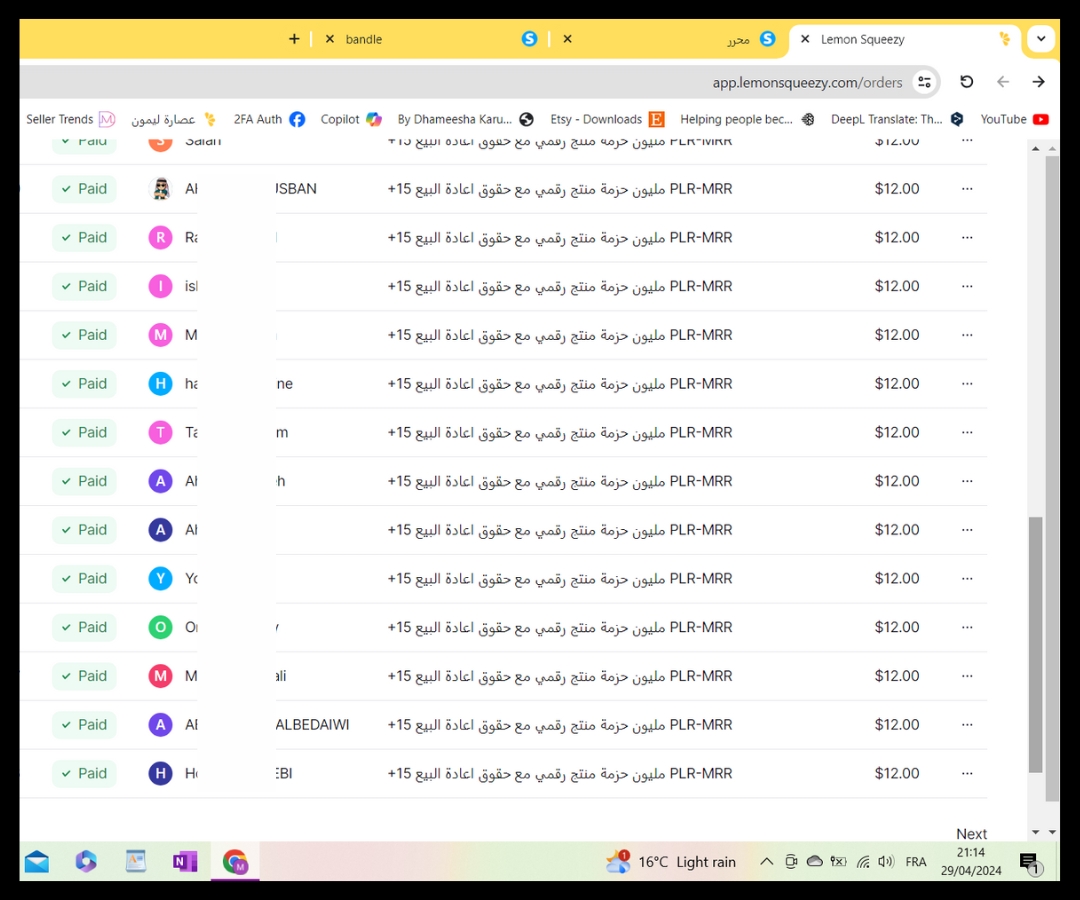Click the green O customer avatar

click(160, 628)
